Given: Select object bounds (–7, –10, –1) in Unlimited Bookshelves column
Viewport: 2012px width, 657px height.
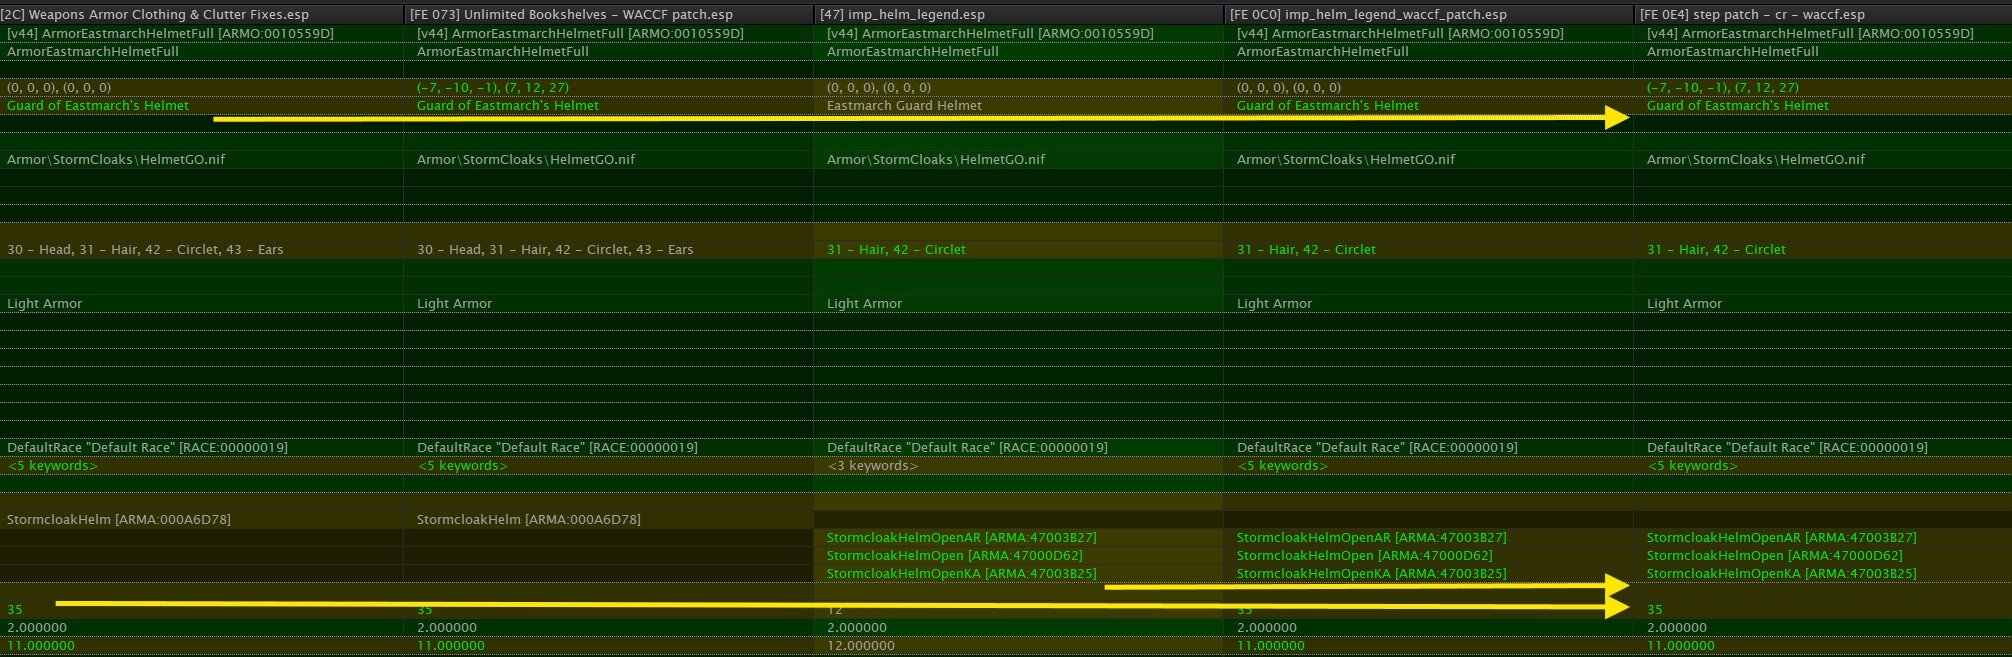Looking at the screenshot, I should click(492, 88).
